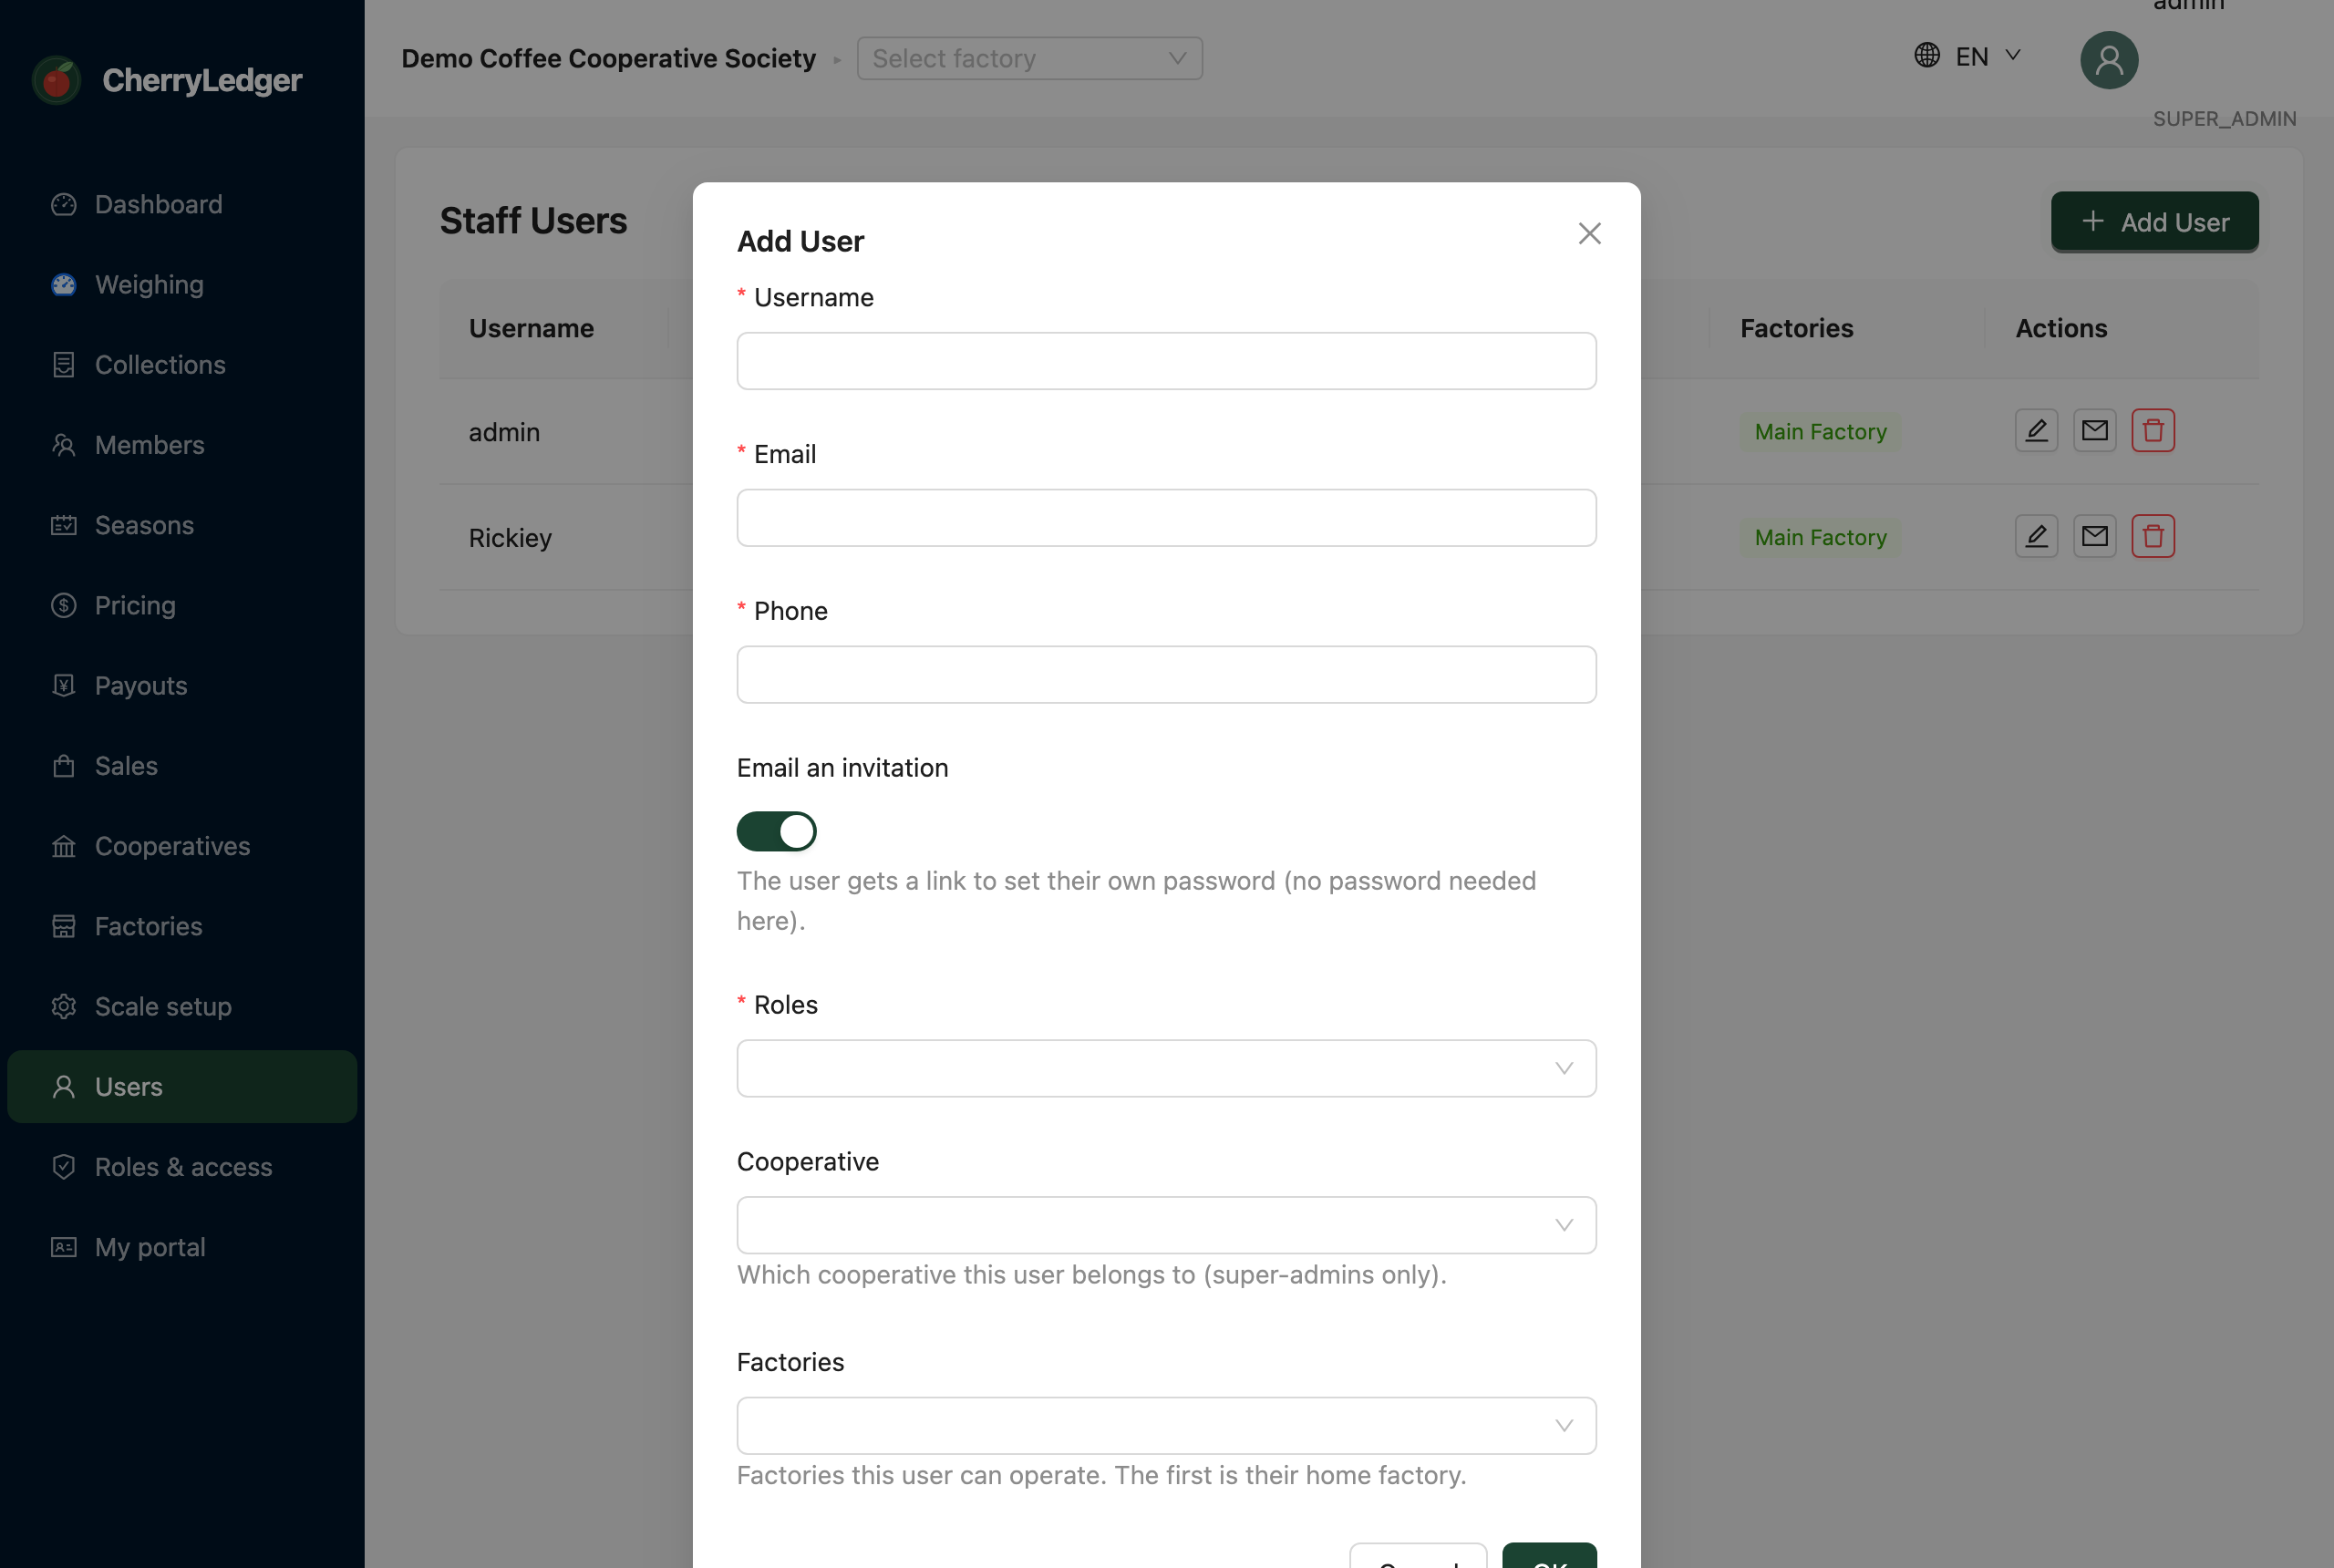
Task: Click the Users person icon
Action: point(64,1086)
